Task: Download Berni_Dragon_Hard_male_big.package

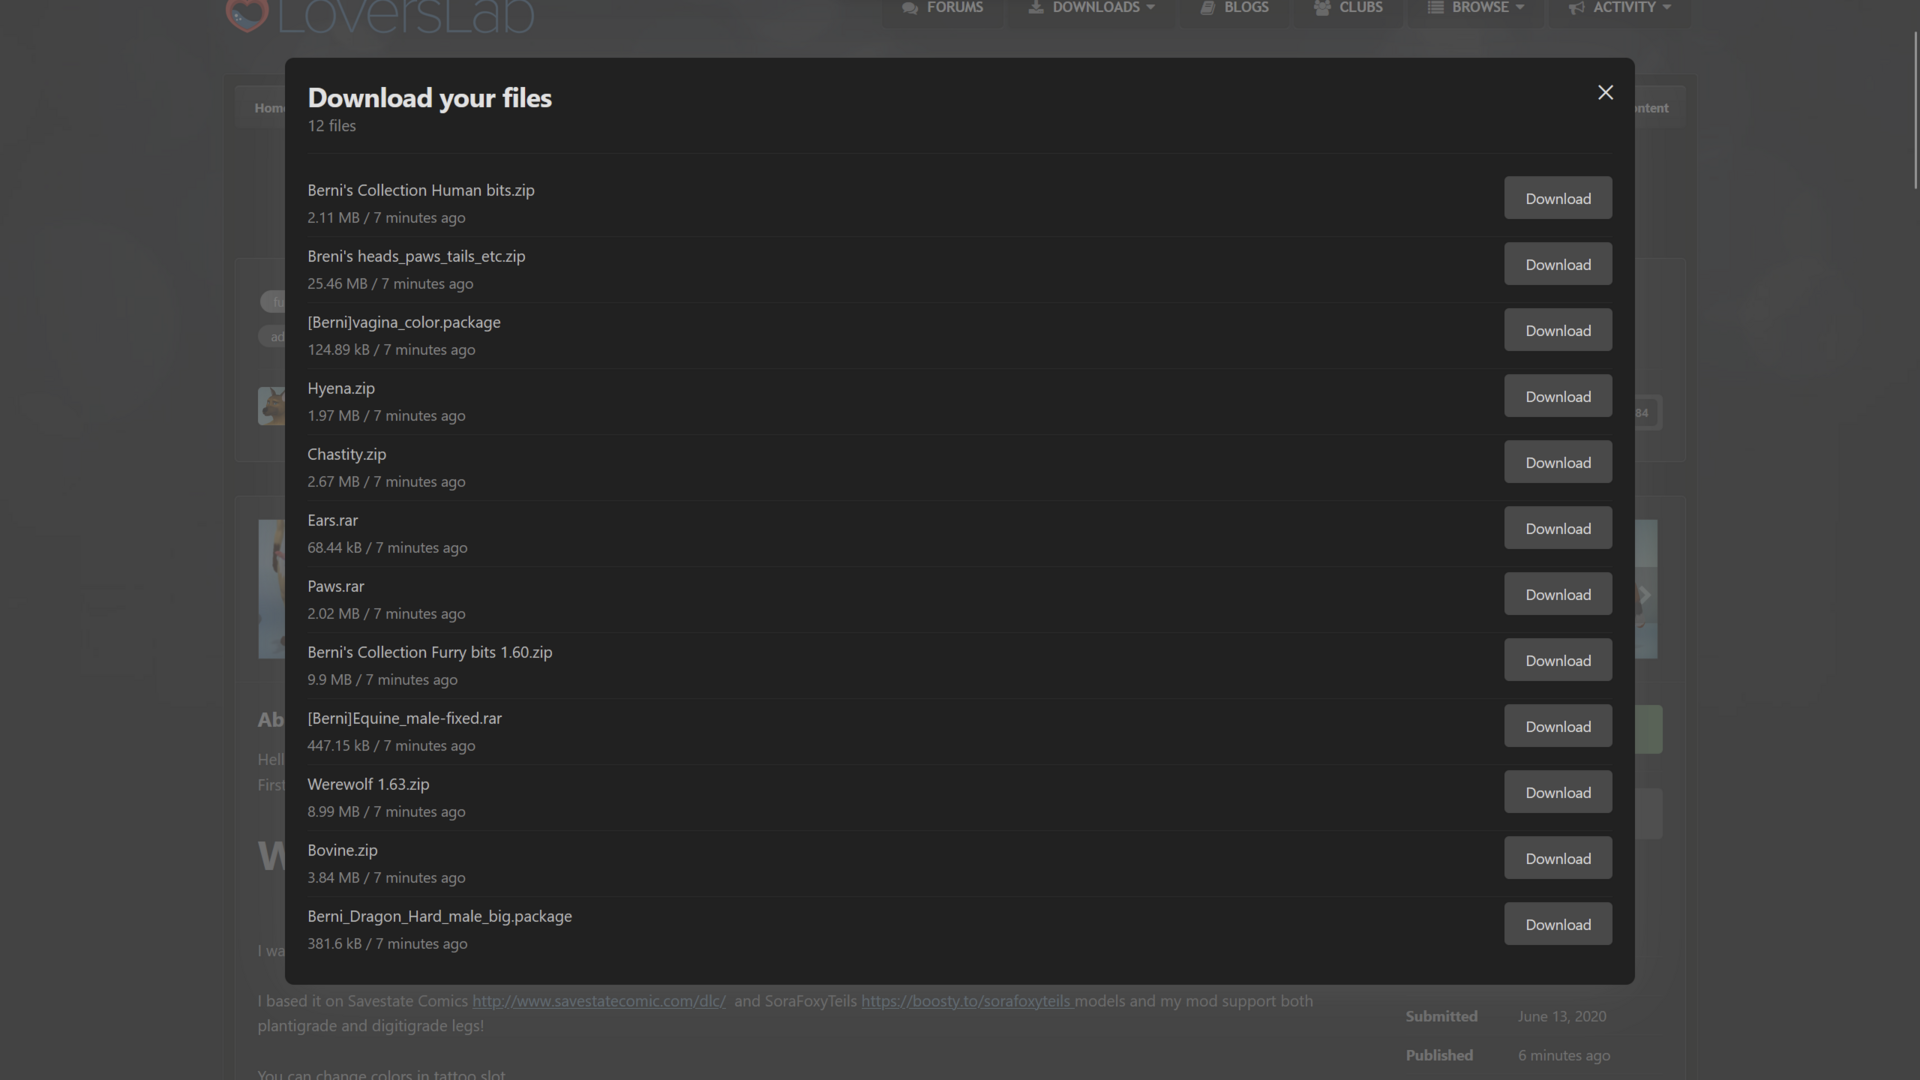Action: pyautogui.click(x=1558, y=924)
